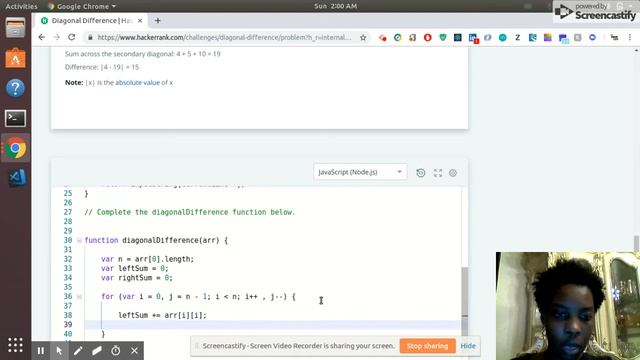The width and height of the screenshot is (640, 360).
Task: Open Ubuntu Software from the dock
Action: point(16,58)
